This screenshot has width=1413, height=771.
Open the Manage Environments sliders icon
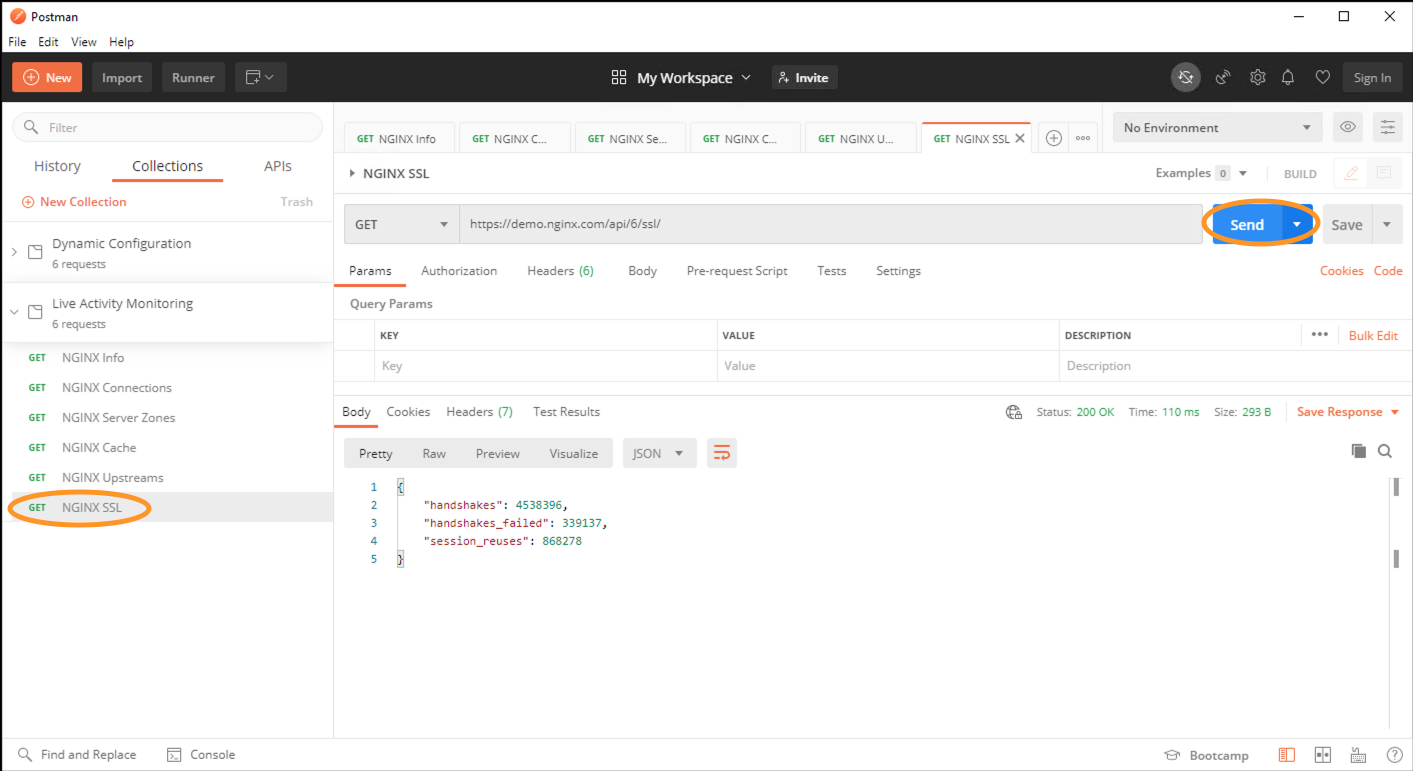1387,127
